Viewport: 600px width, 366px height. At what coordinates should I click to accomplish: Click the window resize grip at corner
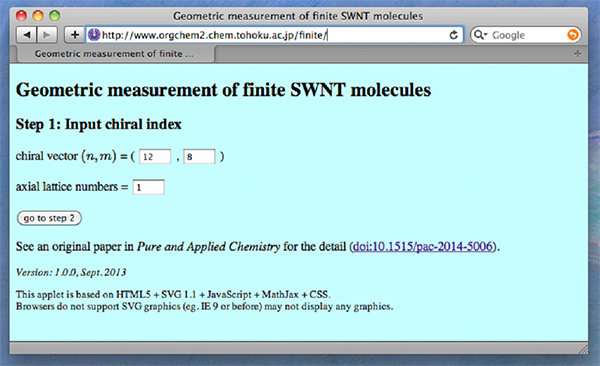click(583, 348)
